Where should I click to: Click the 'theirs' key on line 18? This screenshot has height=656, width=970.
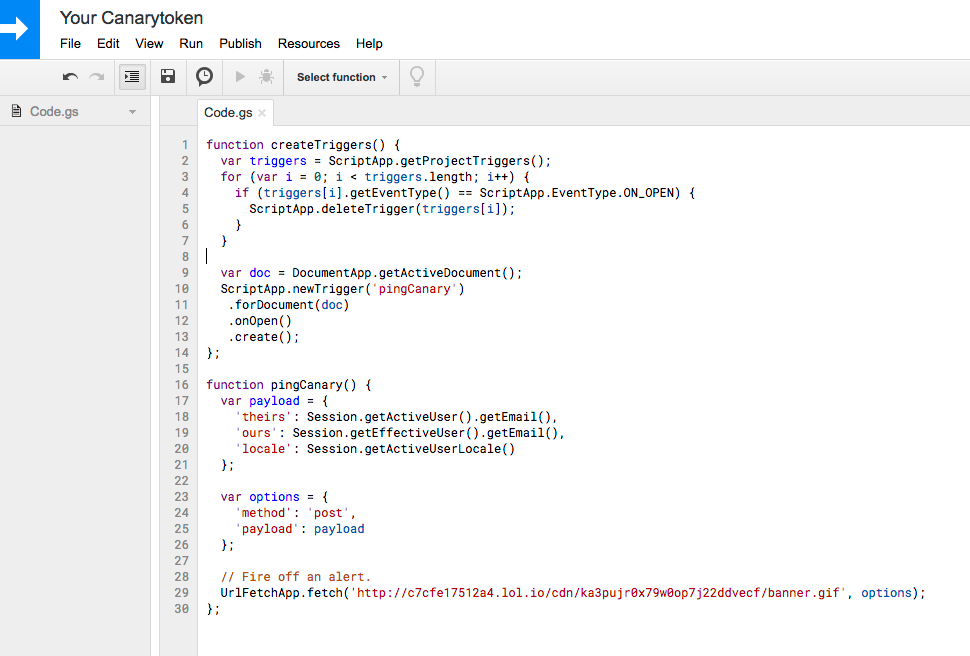(263, 417)
